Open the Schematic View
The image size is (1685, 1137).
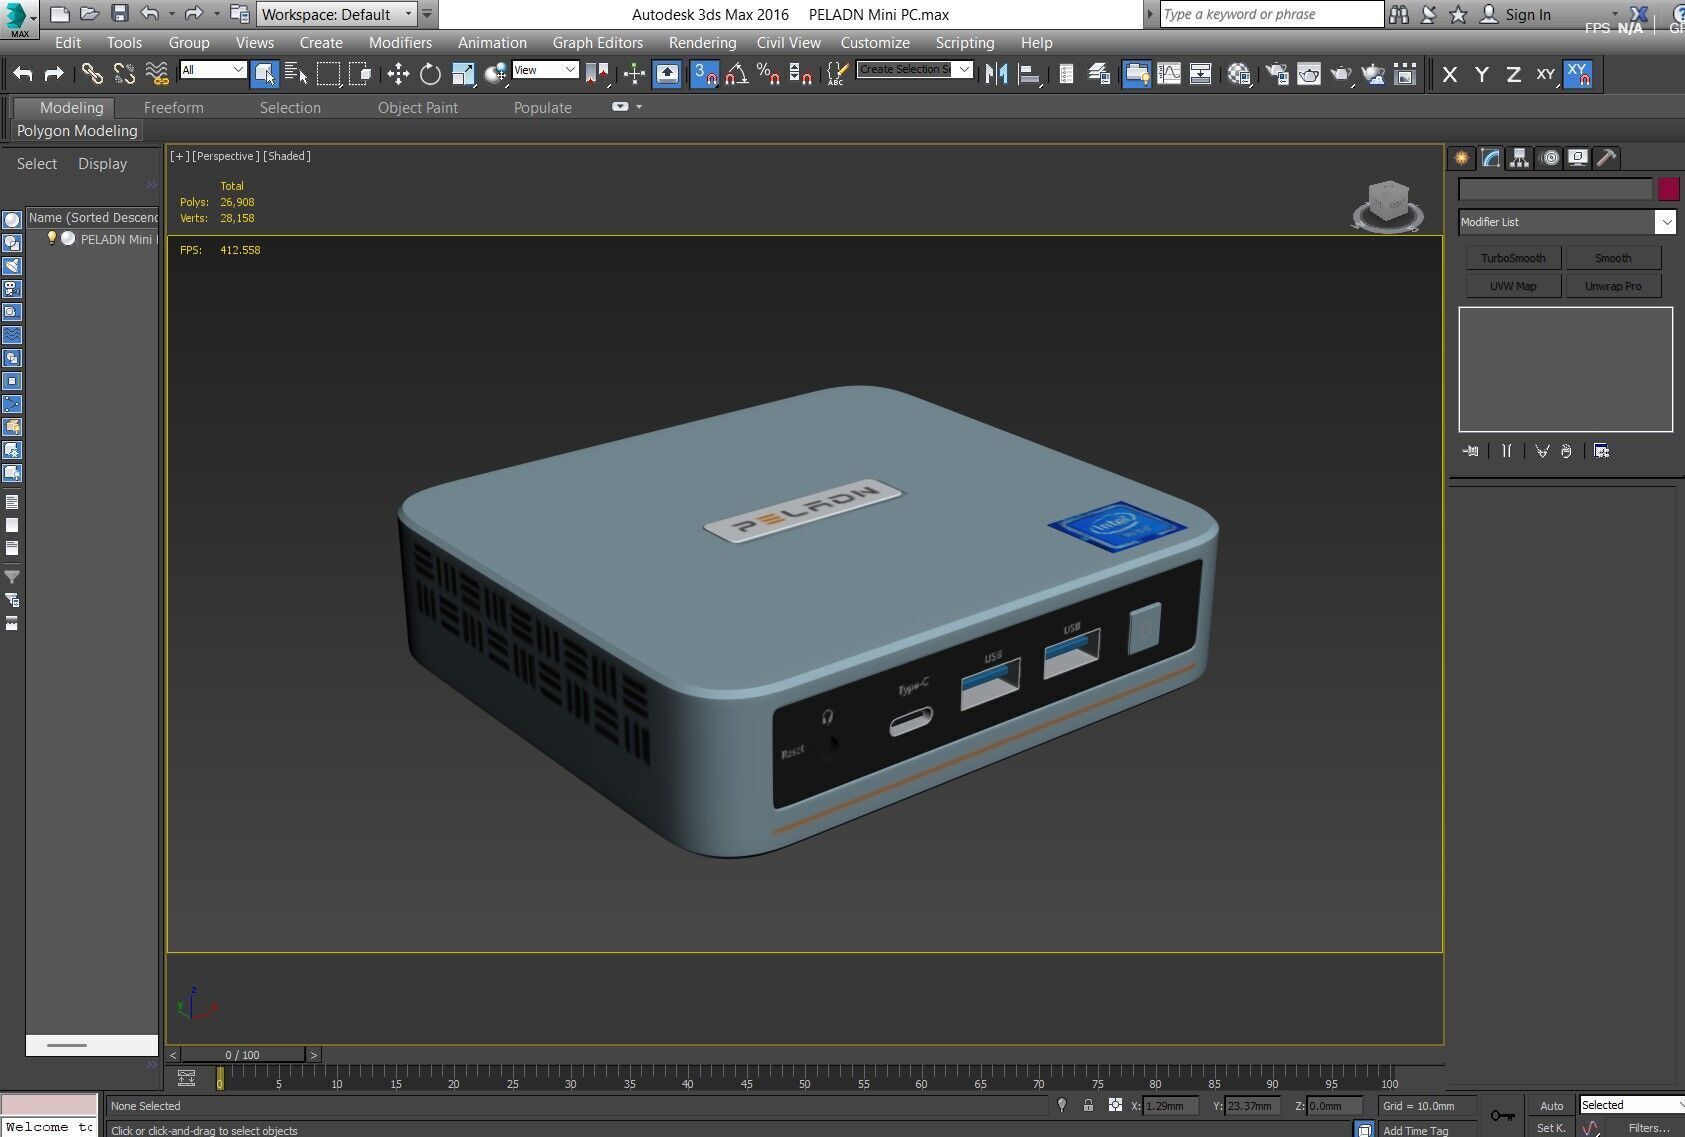coord(1200,74)
